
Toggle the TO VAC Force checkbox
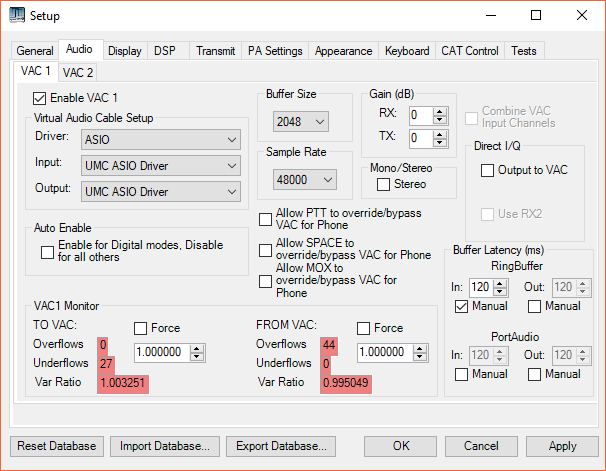pyautogui.click(x=142, y=328)
